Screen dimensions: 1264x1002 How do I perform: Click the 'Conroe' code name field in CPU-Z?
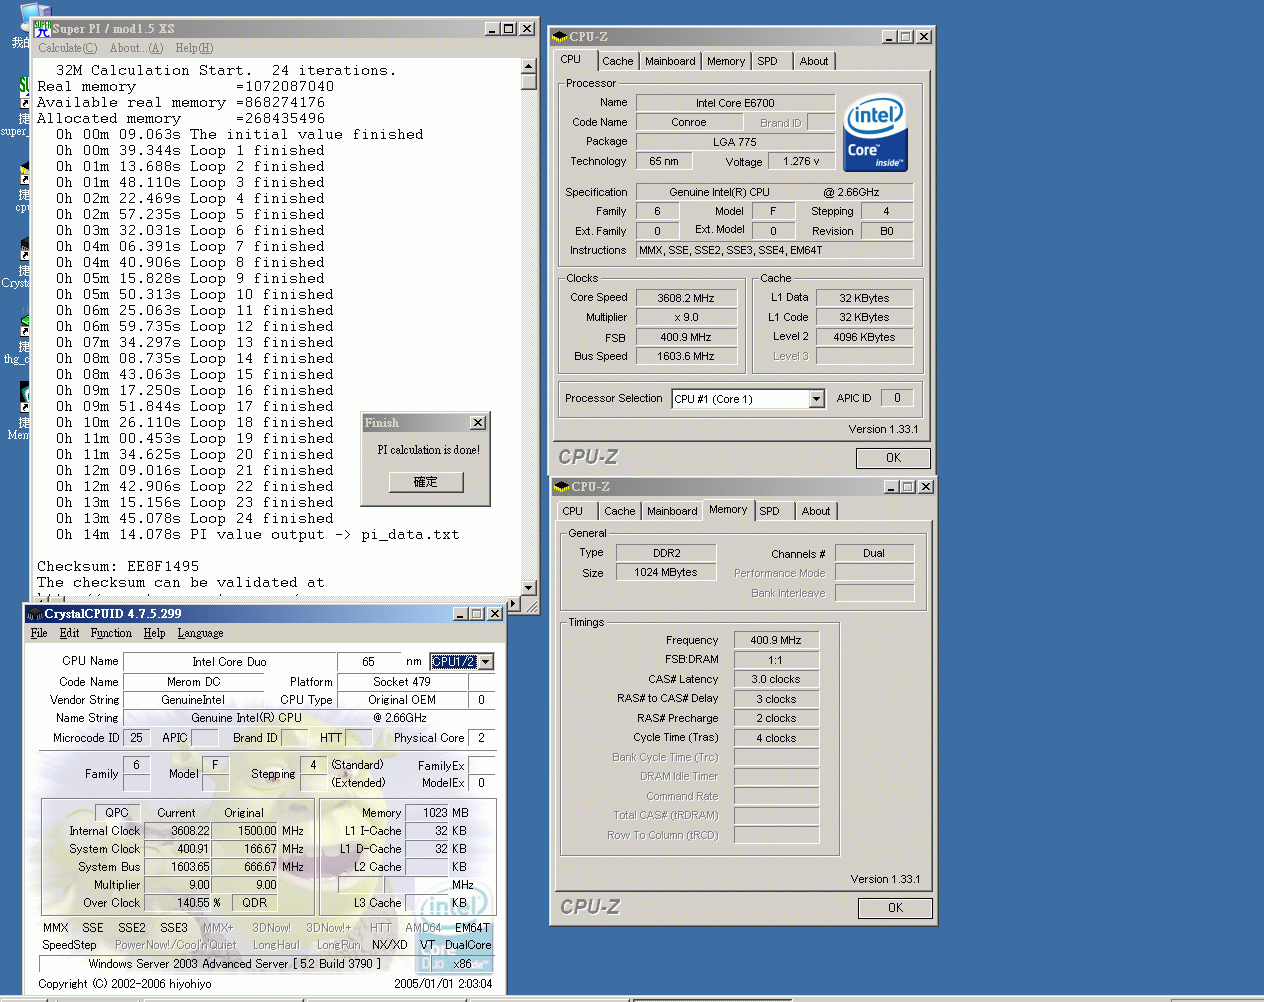pos(689,122)
